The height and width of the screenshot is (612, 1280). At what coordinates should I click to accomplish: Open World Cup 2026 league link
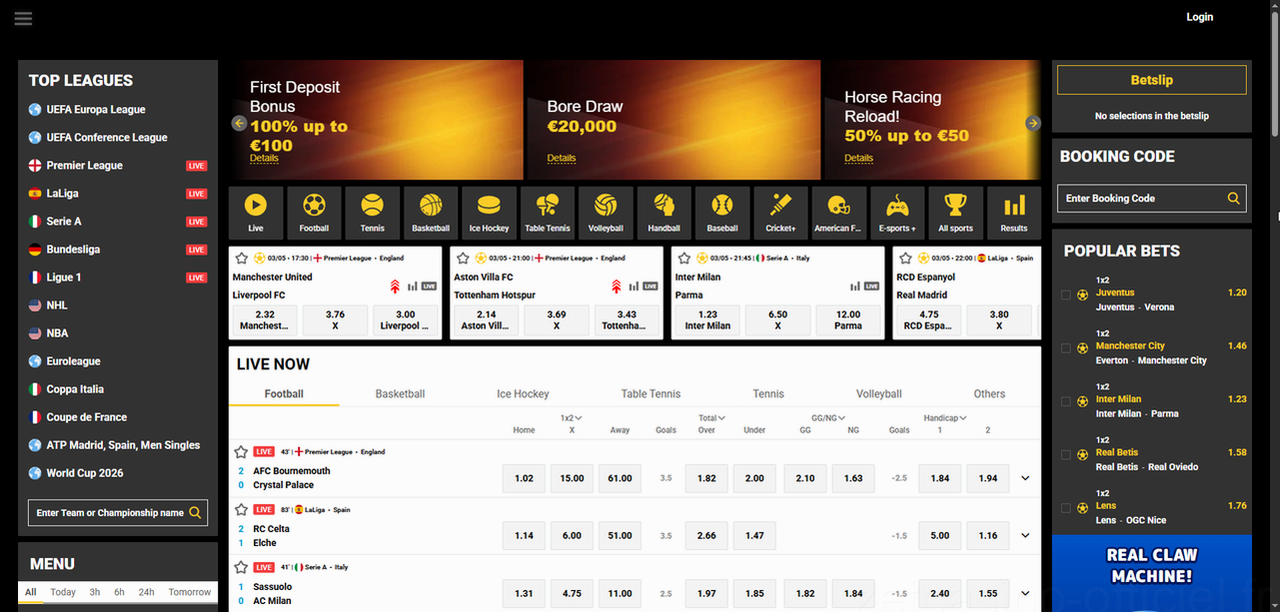(85, 473)
